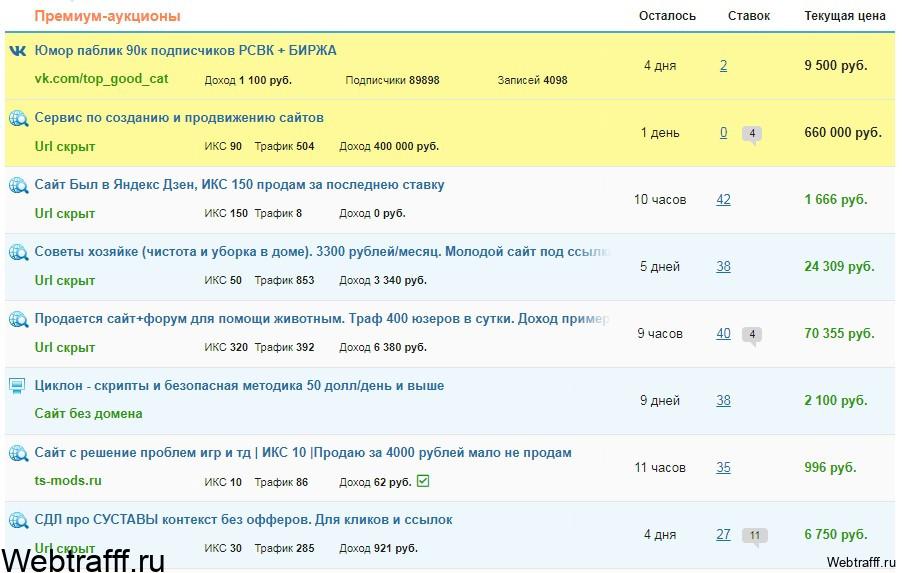Click the remaining time 9 дней
The width and height of the screenshot is (902, 573).
(x=660, y=401)
